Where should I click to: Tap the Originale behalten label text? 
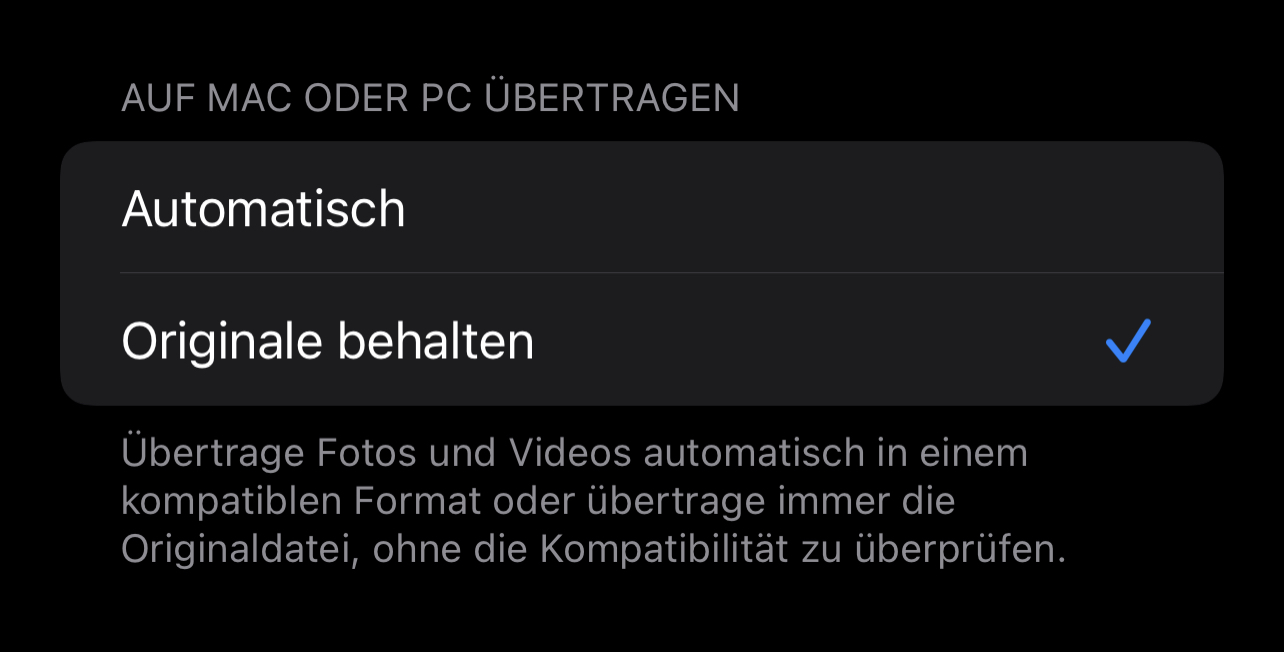point(327,341)
